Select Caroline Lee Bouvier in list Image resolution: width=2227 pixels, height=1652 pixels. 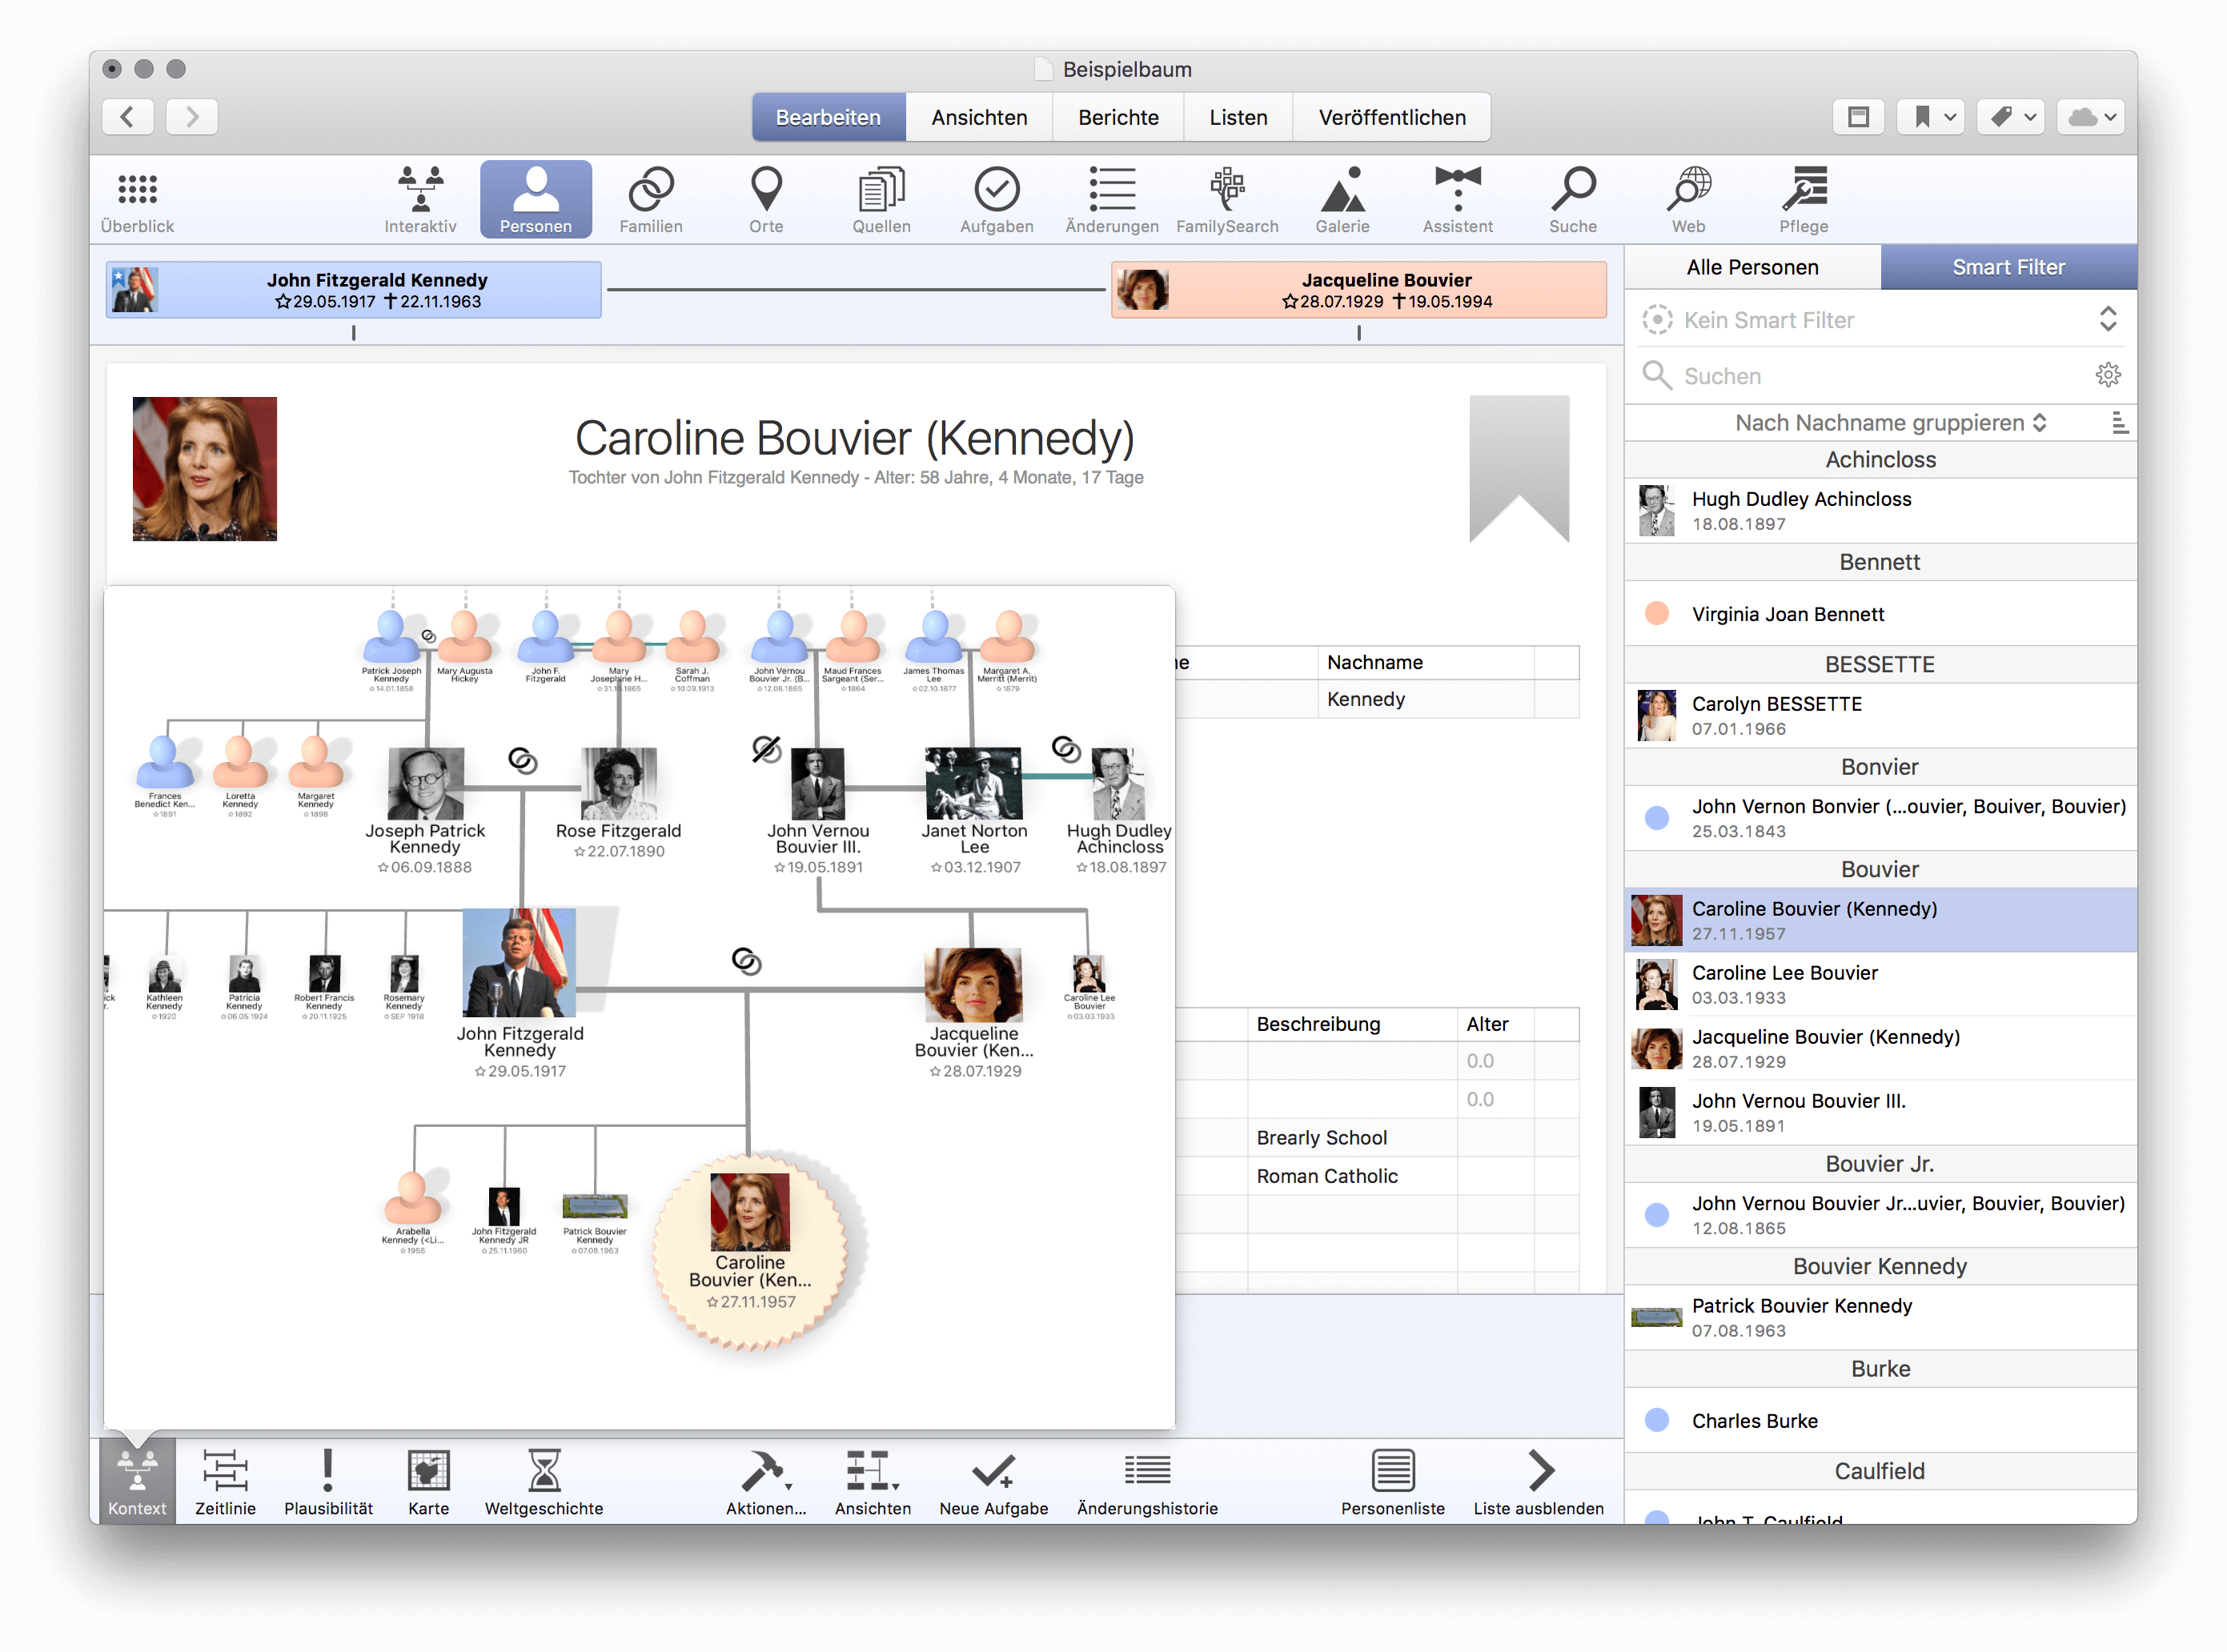point(1880,984)
